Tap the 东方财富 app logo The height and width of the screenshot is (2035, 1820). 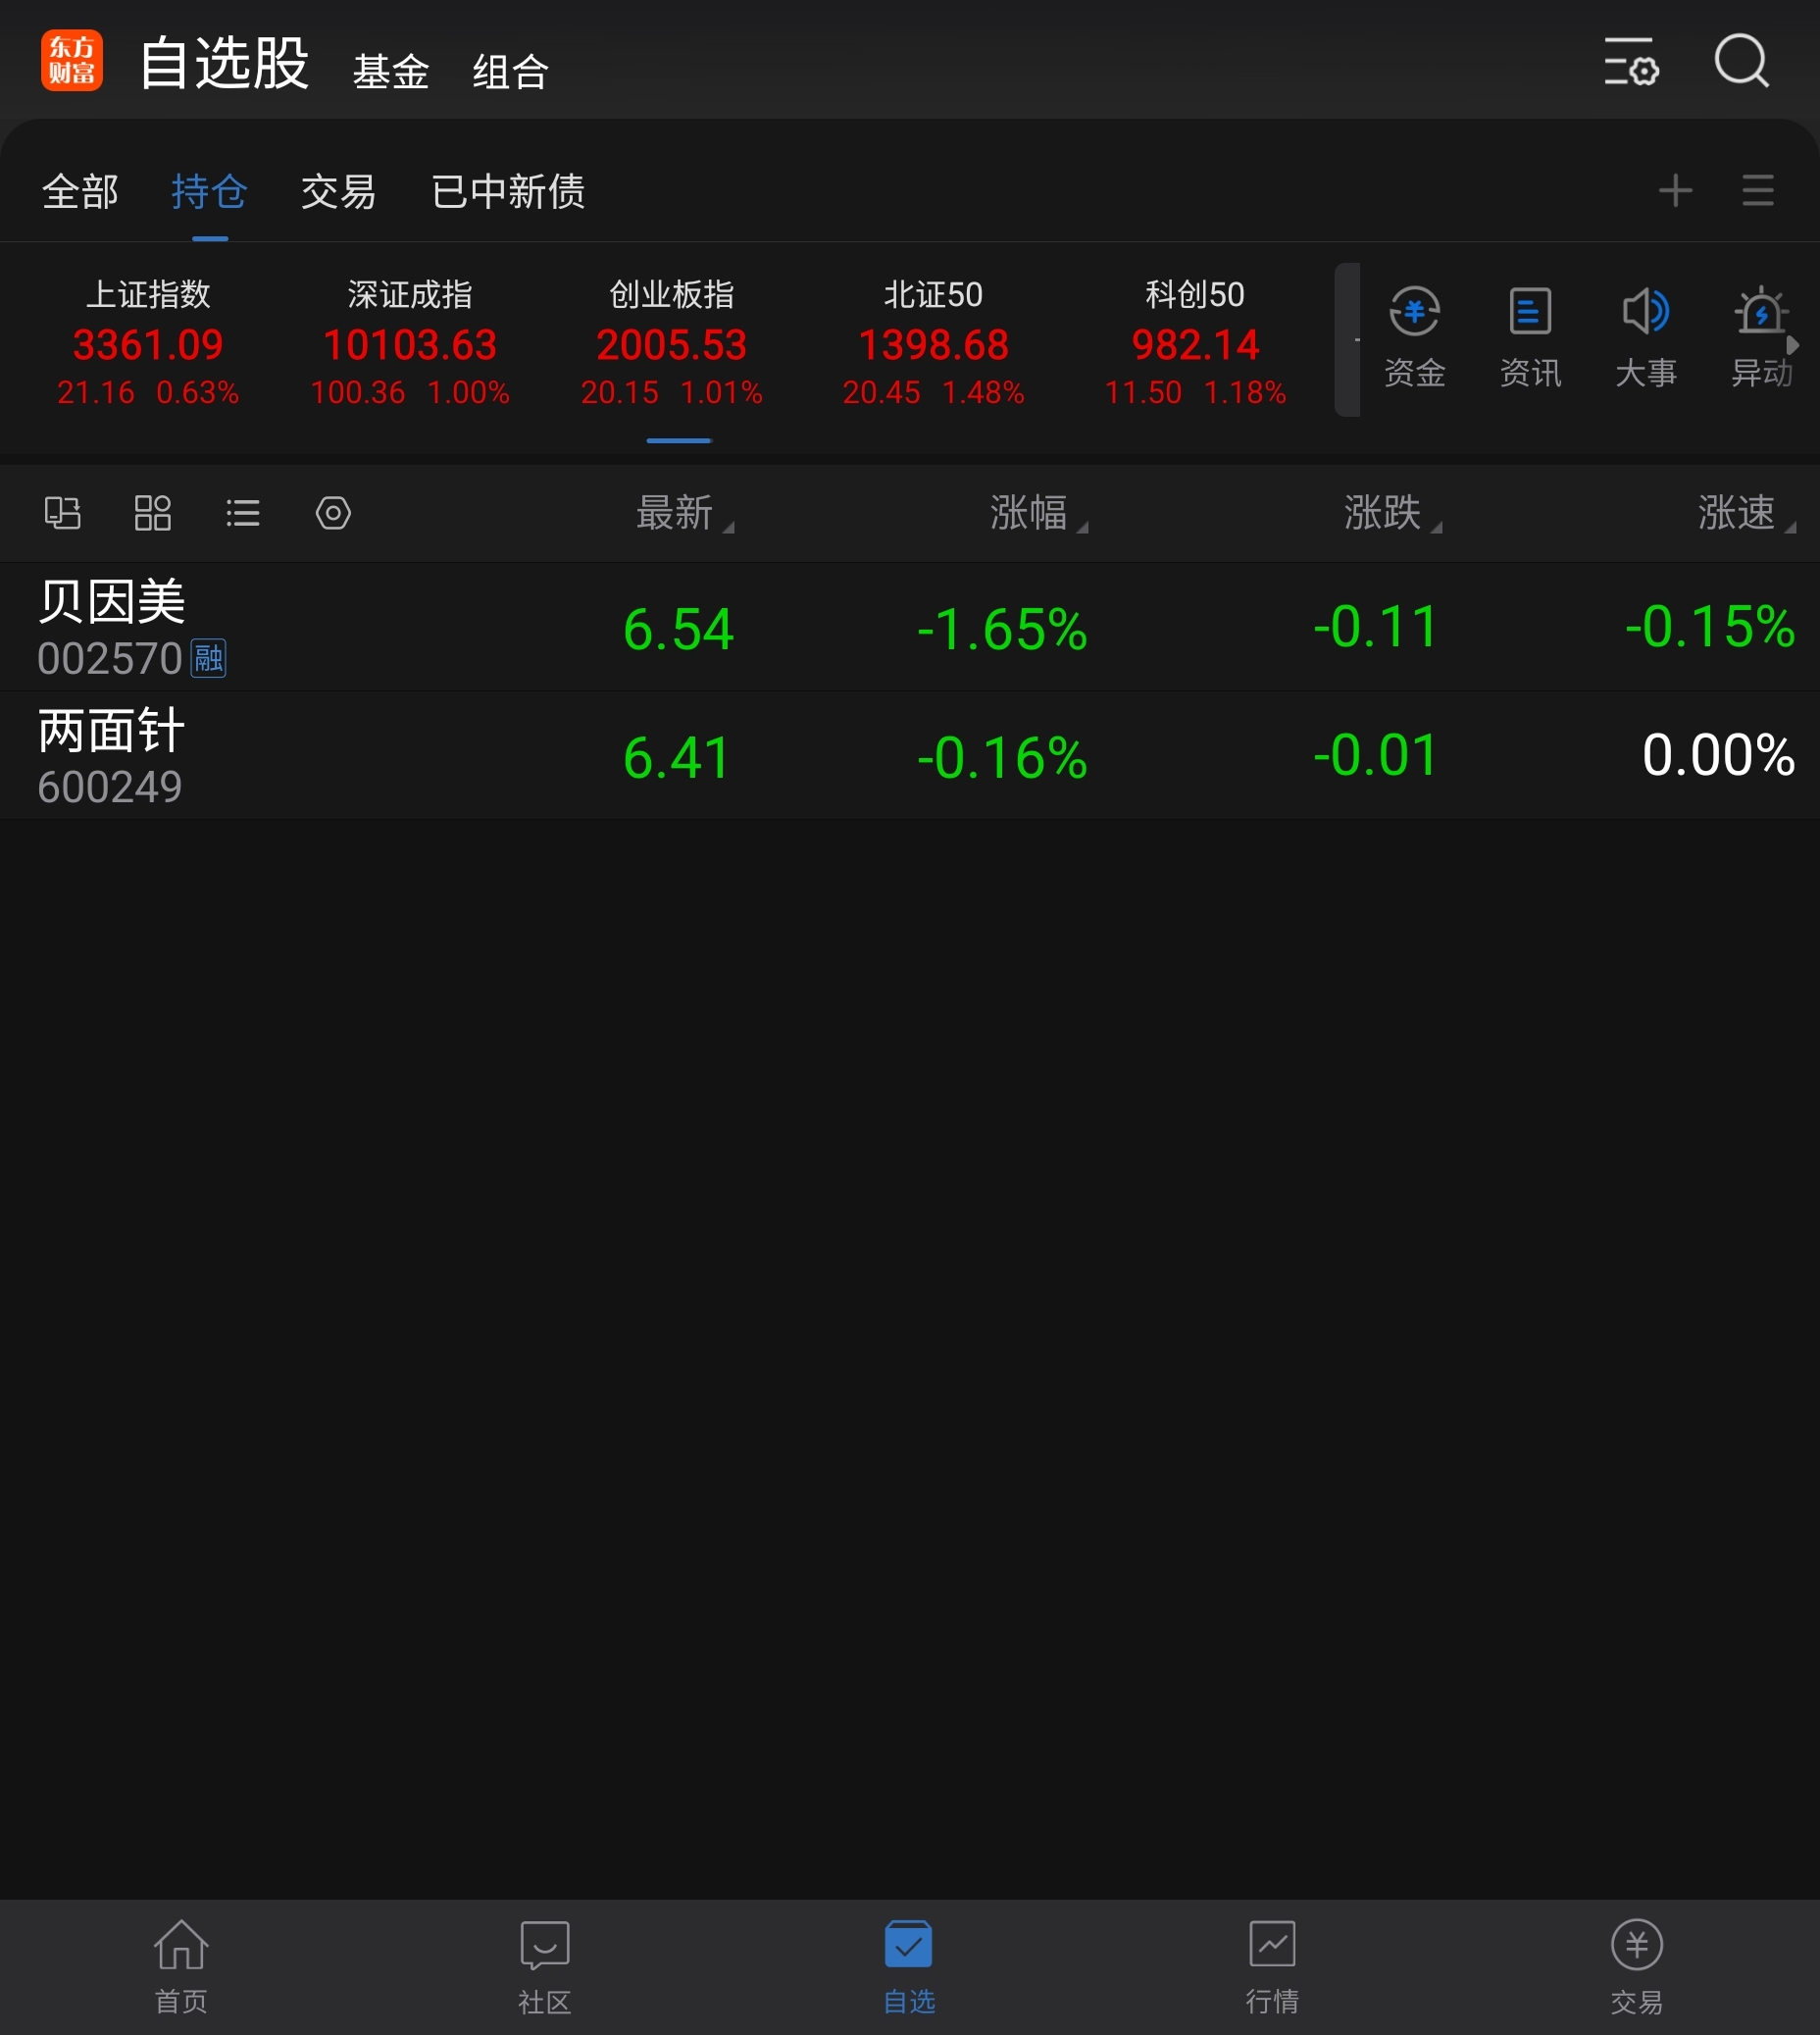pos(71,60)
